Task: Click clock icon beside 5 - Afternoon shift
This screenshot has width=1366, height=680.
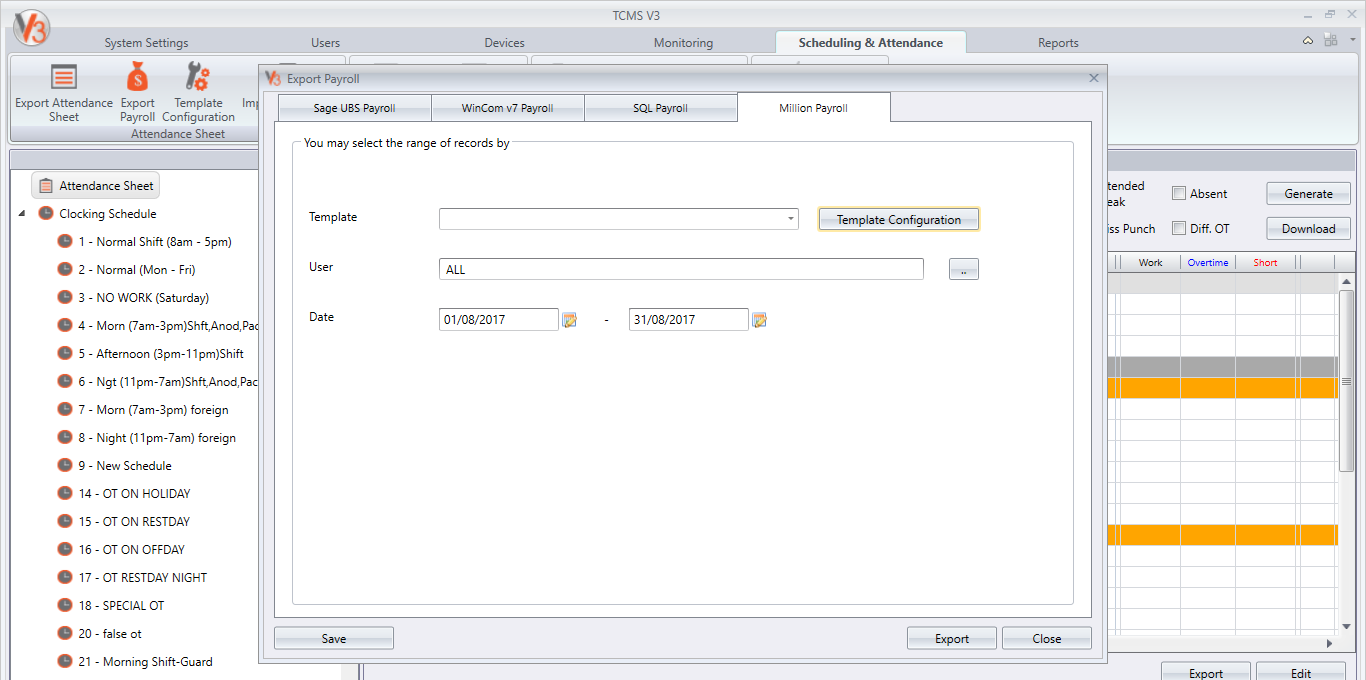Action: point(65,354)
